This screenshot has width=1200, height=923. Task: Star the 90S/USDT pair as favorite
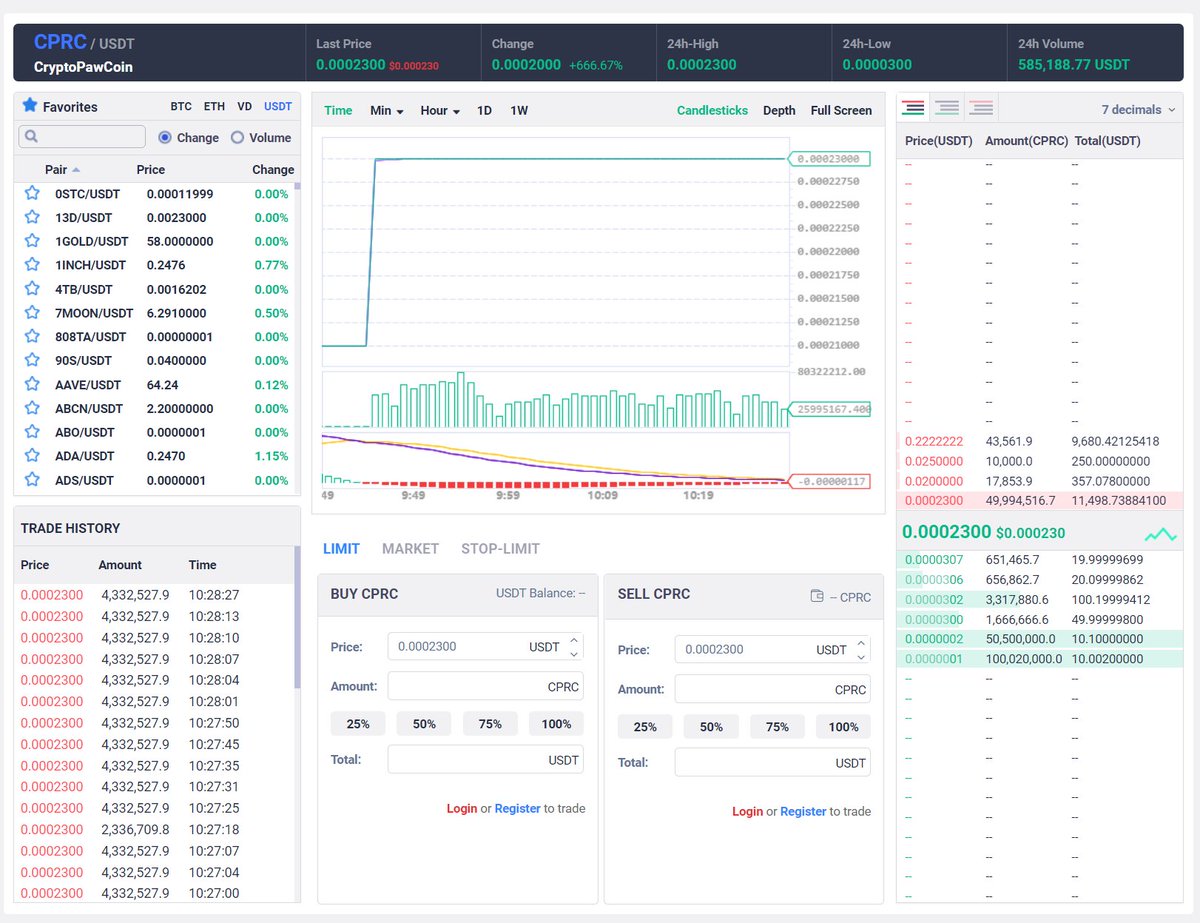[x=32, y=360]
